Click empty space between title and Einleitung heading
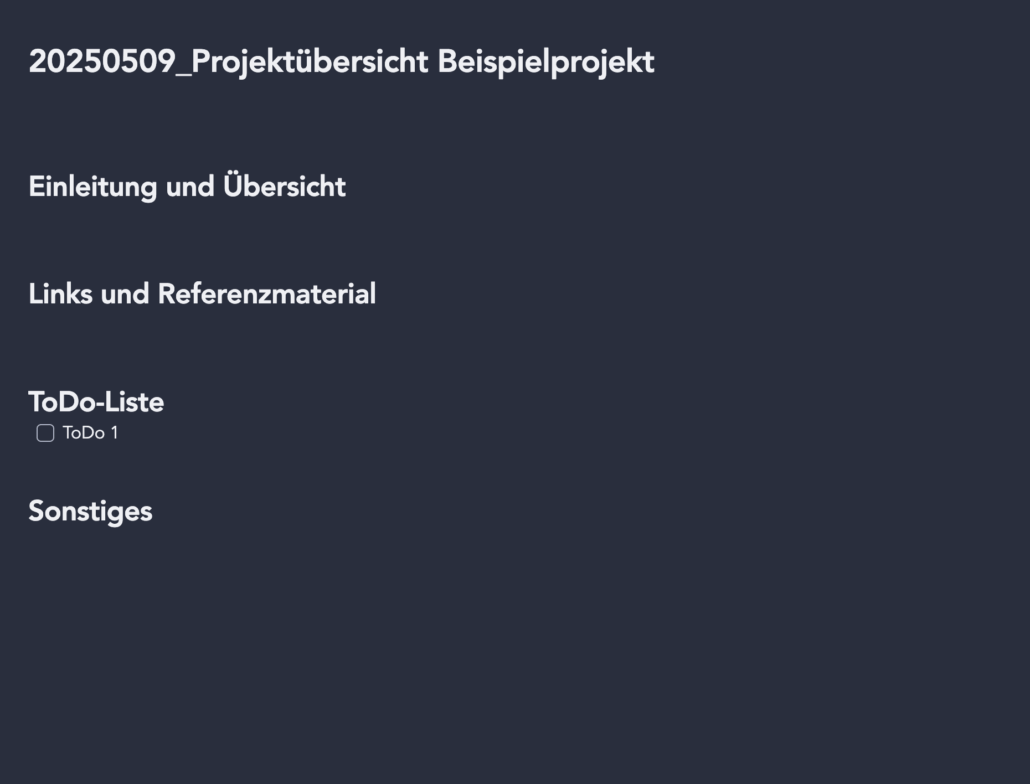The height and width of the screenshot is (784, 1030). coord(515,125)
